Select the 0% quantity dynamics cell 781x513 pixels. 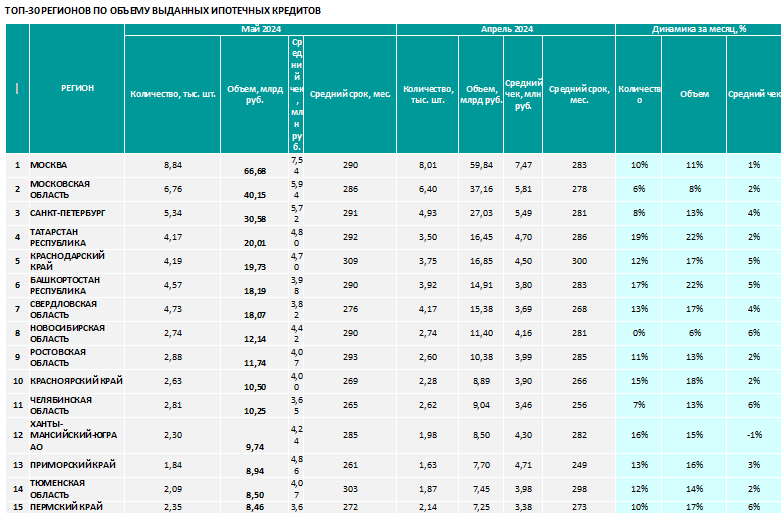coord(639,333)
